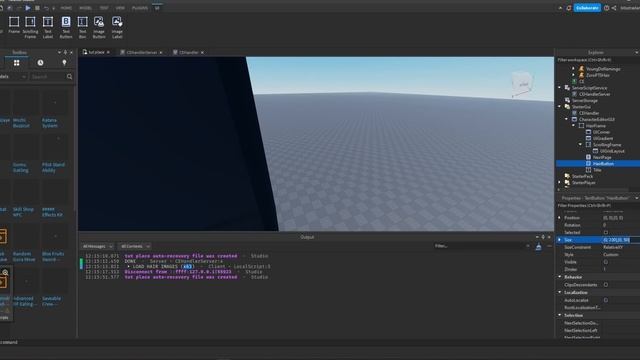Collapse the ScrollingFrame tree node
The height and width of the screenshot is (360, 640).
[x=580, y=144]
